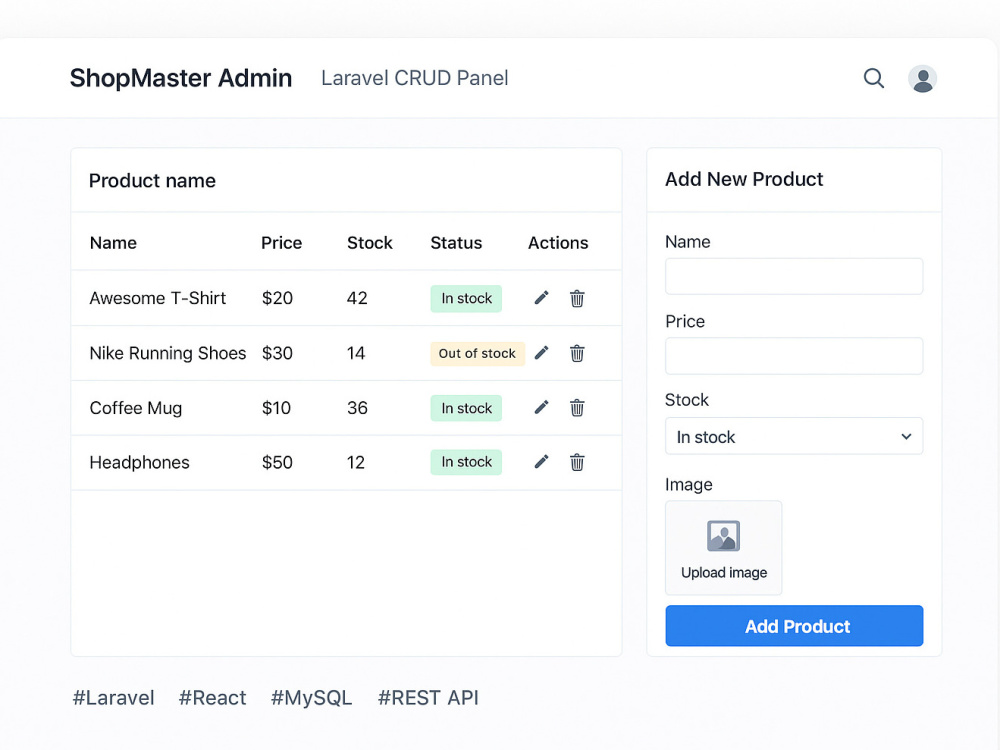Click the $30 price cell
Viewport: 1000px width, 750px height.
coord(277,353)
